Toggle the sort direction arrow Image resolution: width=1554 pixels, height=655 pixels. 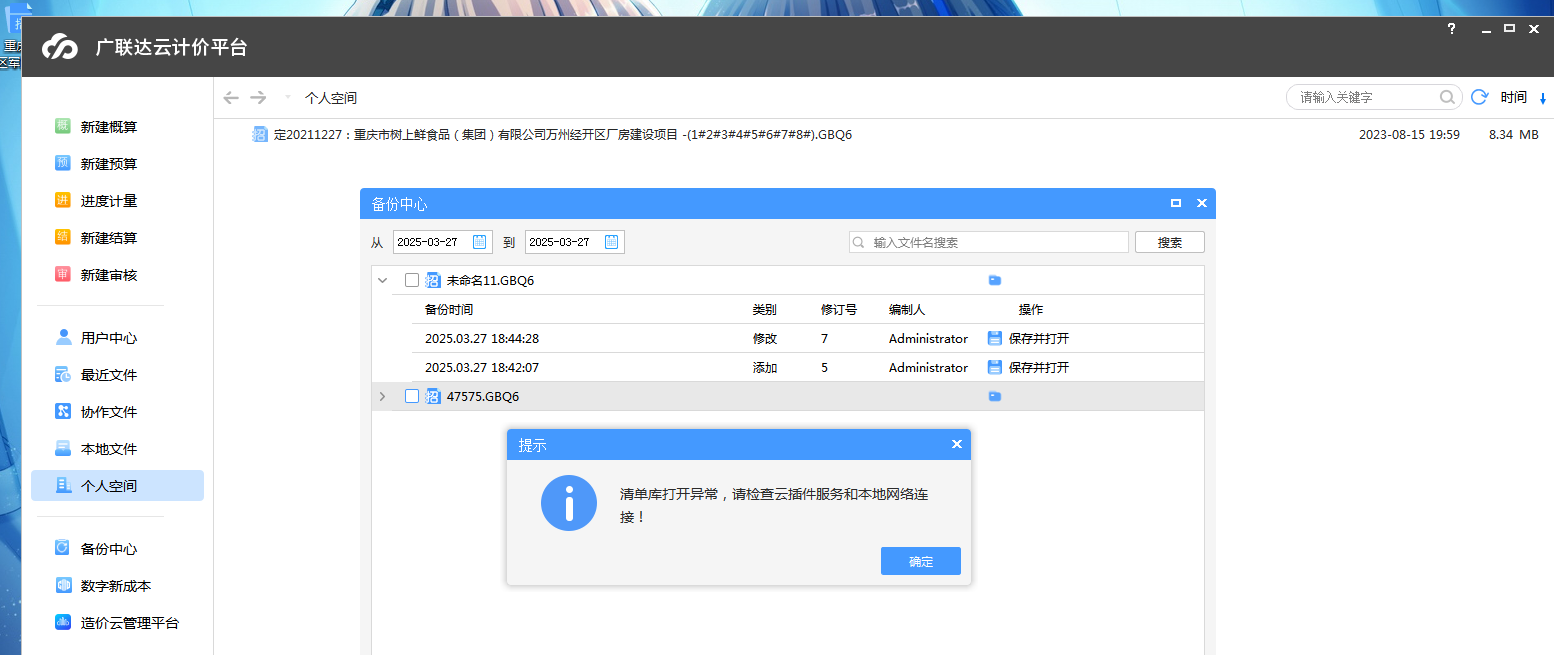1543,98
